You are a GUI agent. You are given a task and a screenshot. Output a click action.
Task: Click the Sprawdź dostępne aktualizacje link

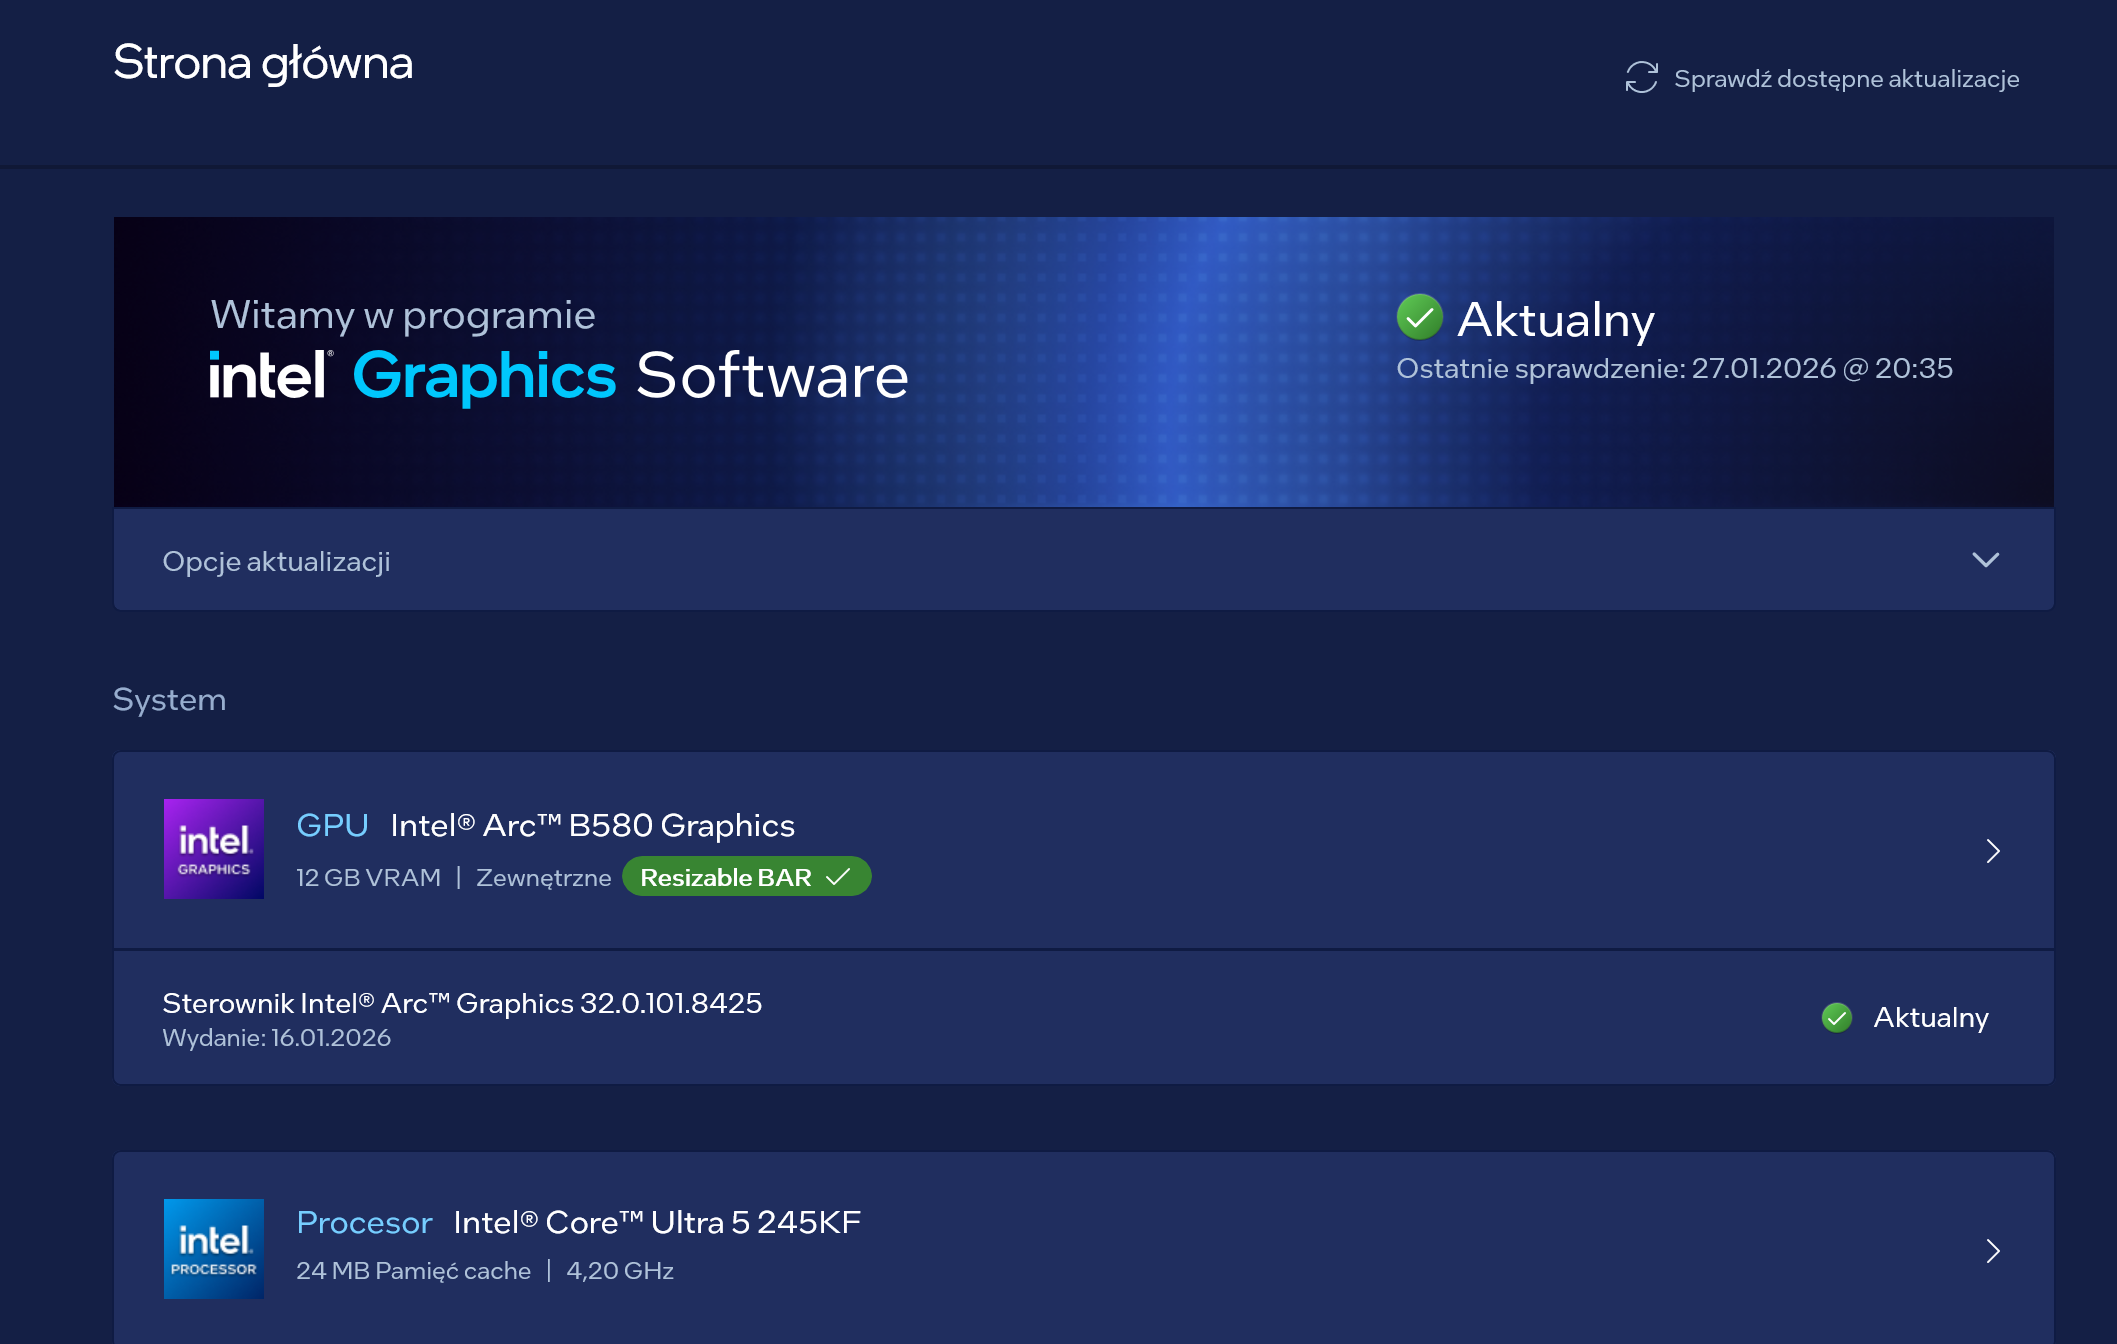click(x=1846, y=79)
